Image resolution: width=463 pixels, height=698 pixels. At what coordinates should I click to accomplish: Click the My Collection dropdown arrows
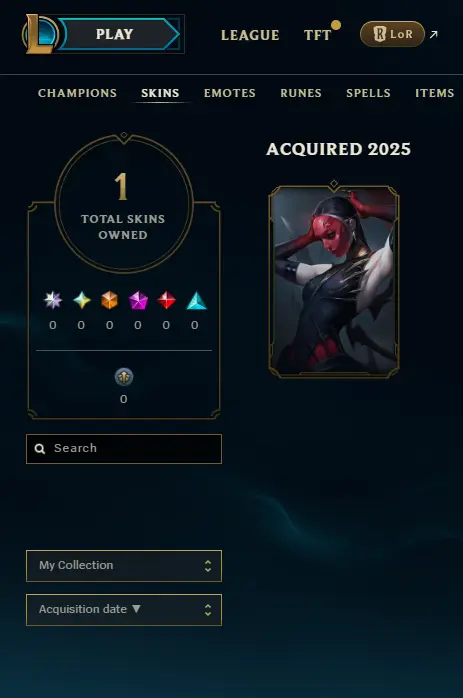pyautogui.click(x=208, y=566)
